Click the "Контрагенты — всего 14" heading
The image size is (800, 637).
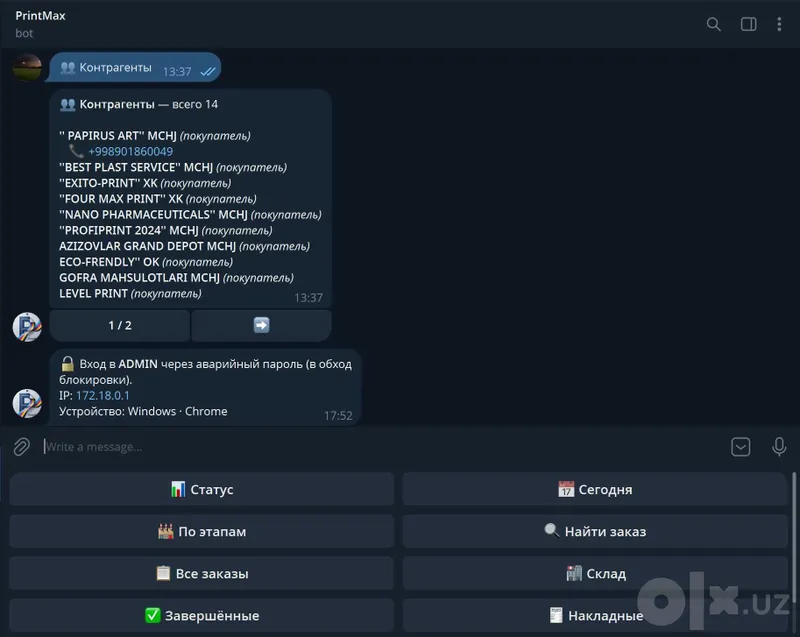(139, 104)
